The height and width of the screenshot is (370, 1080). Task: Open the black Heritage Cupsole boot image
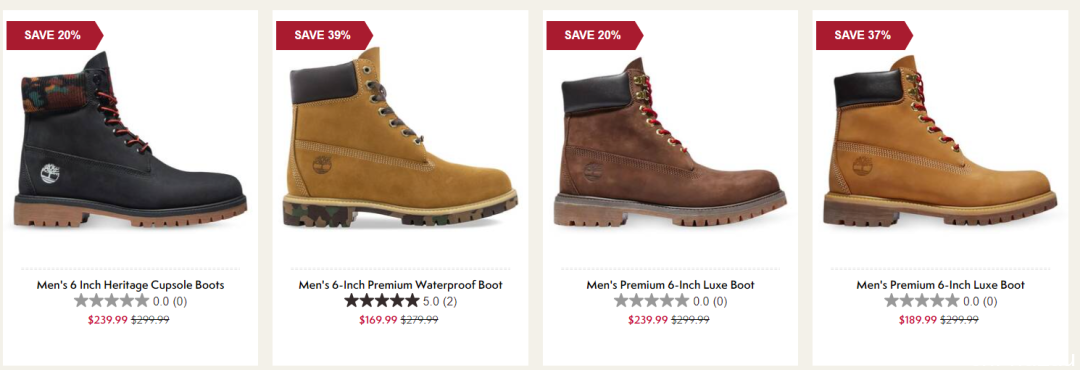click(x=130, y=140)
